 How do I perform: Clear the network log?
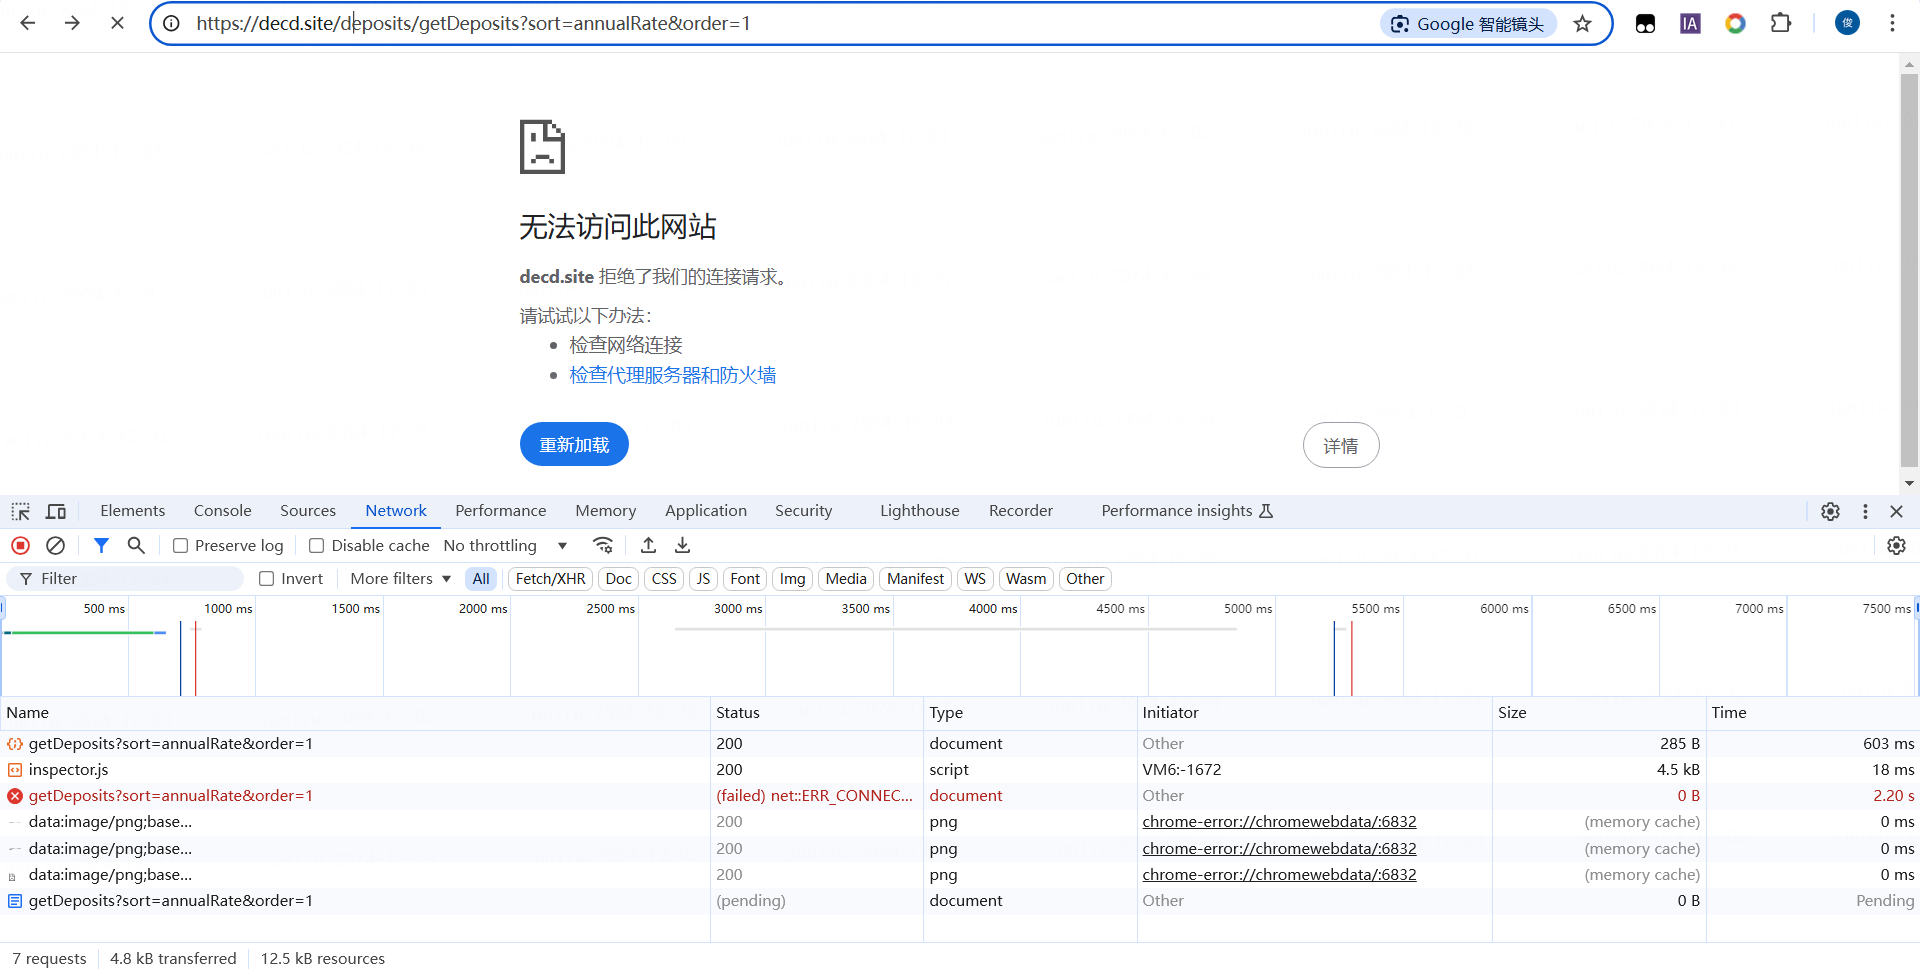[56, 546]
